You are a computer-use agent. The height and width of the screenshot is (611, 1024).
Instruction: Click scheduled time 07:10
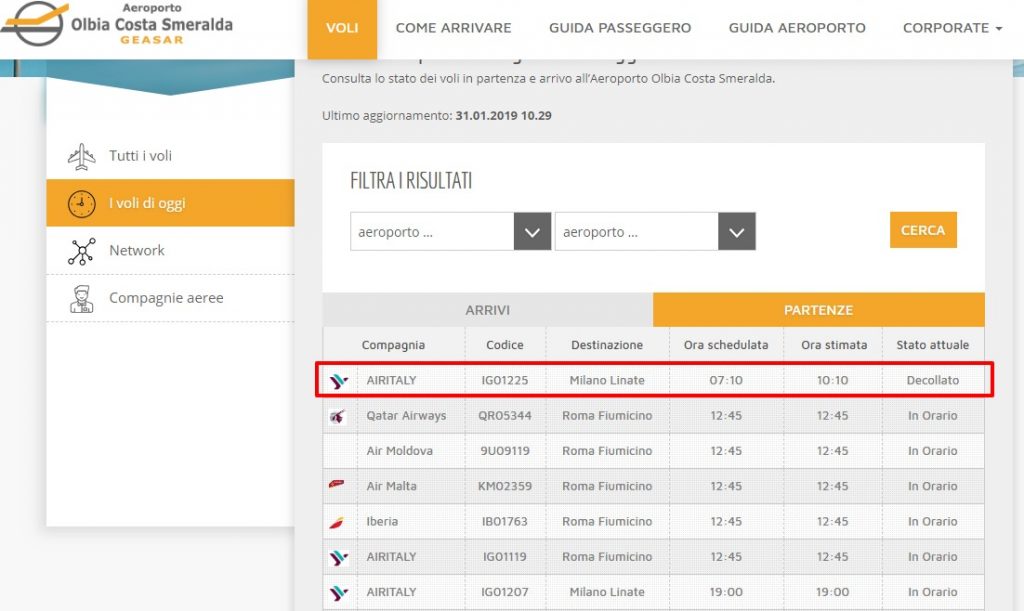pos(726,381)
